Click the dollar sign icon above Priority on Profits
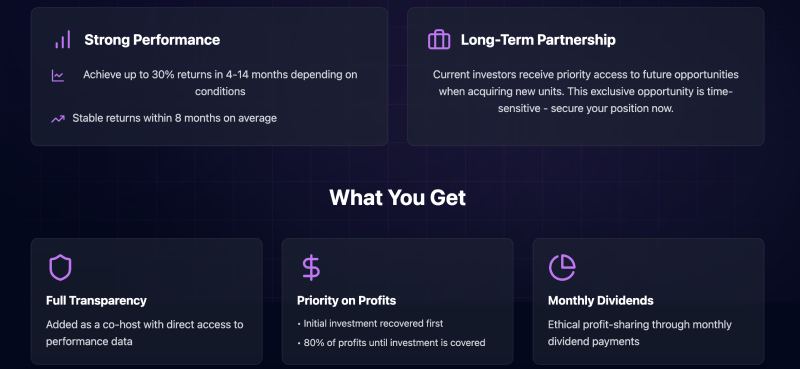800x369 pixels. tap(311, 267)
